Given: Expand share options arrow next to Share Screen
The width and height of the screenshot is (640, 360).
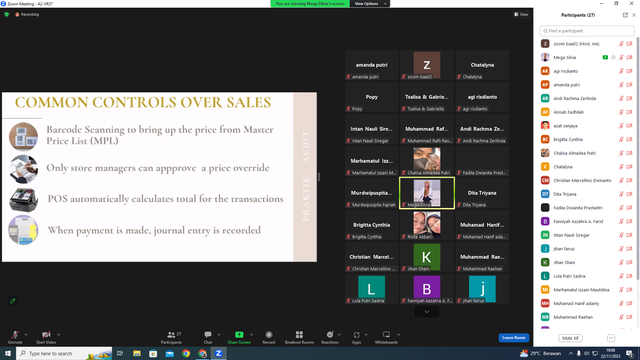Looking at the screenshot, I should click(251, 335).
